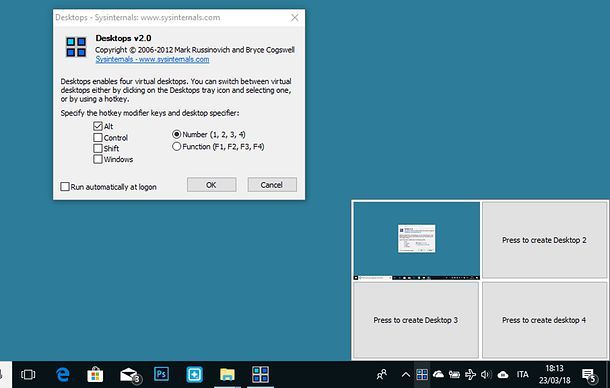
Task: Open File Explorer from the taskbar
Action: click(x=227, y=374)
